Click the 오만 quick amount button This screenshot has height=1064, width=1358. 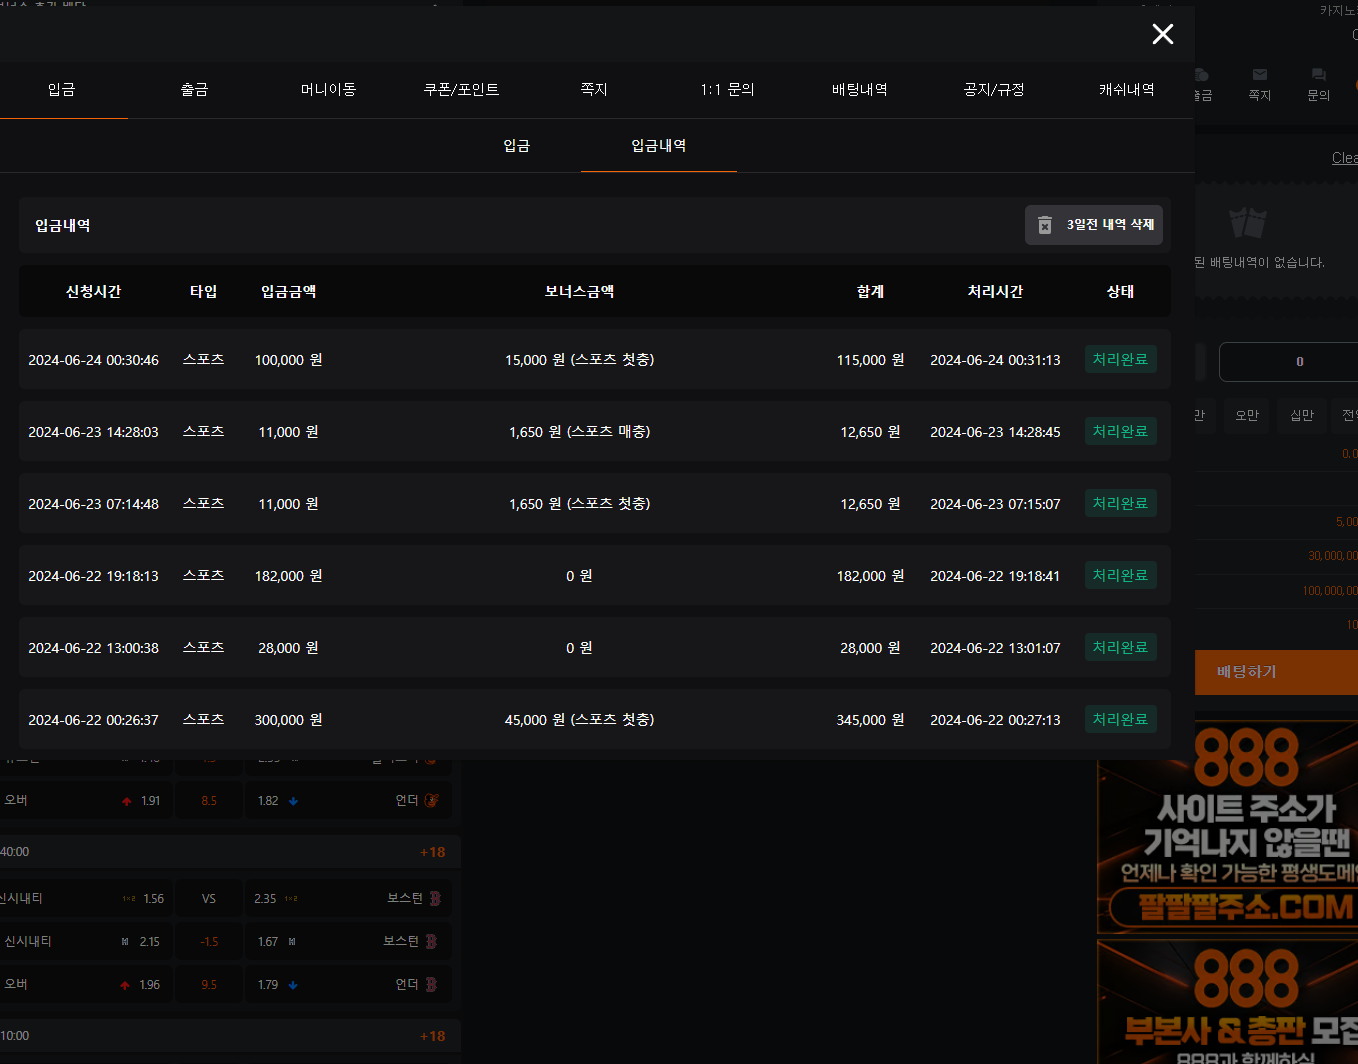coord(1246,415)
